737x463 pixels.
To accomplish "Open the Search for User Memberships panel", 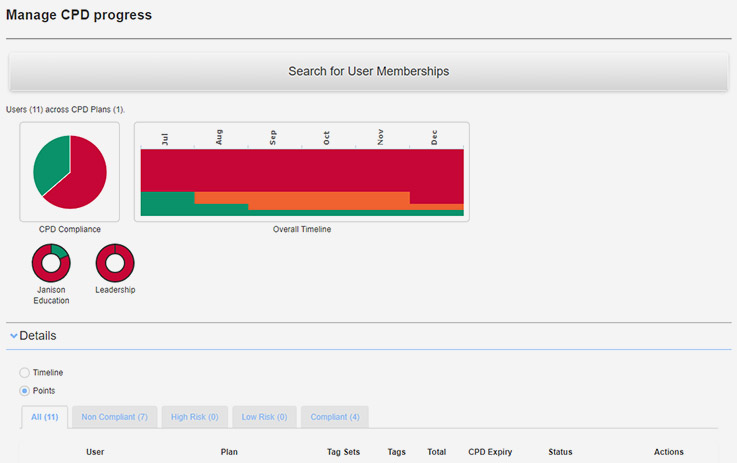I will (368, 71).
